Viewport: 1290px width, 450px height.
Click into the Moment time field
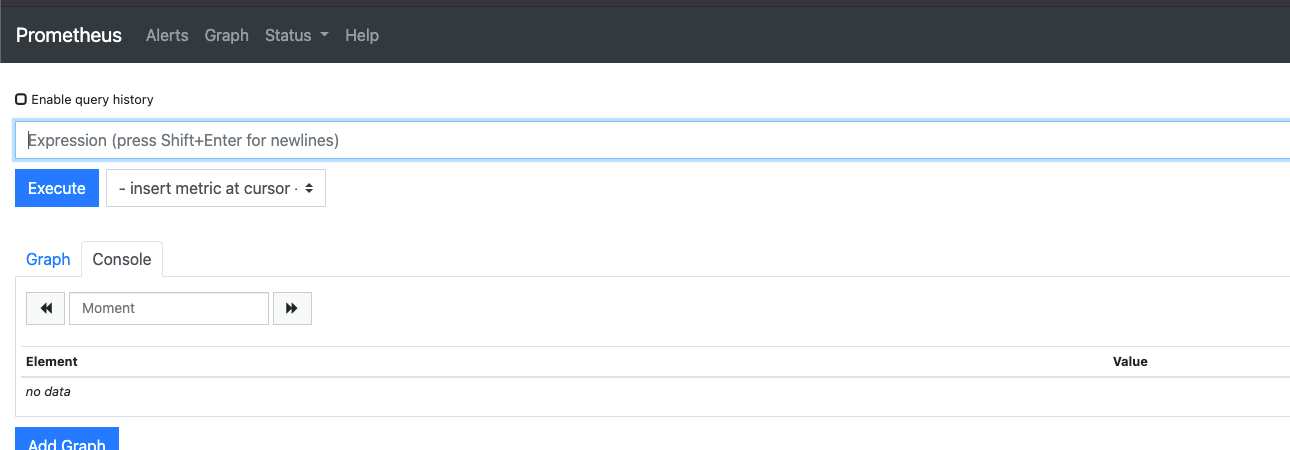click(x=169, y=308)
